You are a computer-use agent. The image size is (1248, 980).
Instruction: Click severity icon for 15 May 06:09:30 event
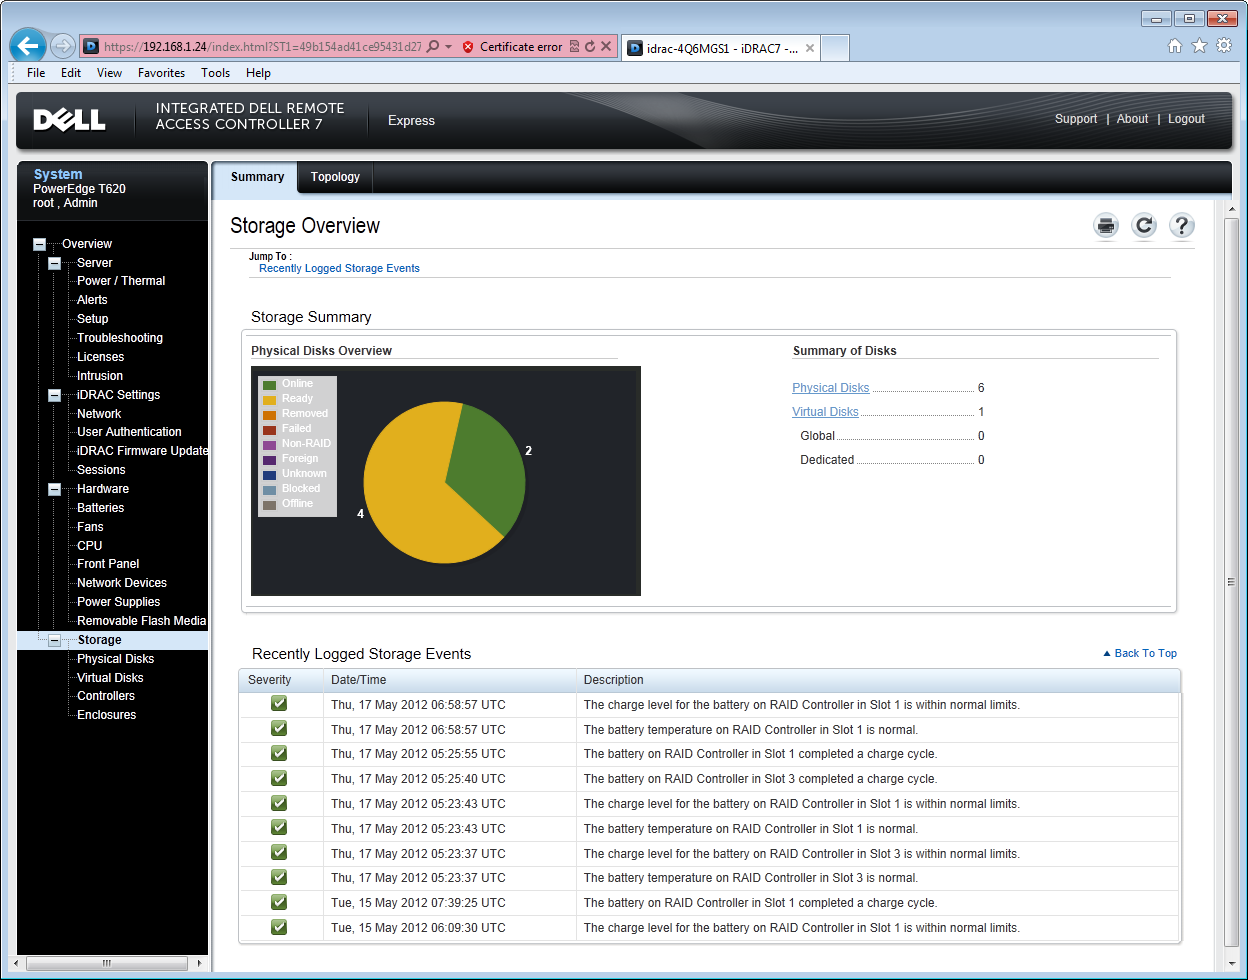pyautogui.click(x=279, y=927)
